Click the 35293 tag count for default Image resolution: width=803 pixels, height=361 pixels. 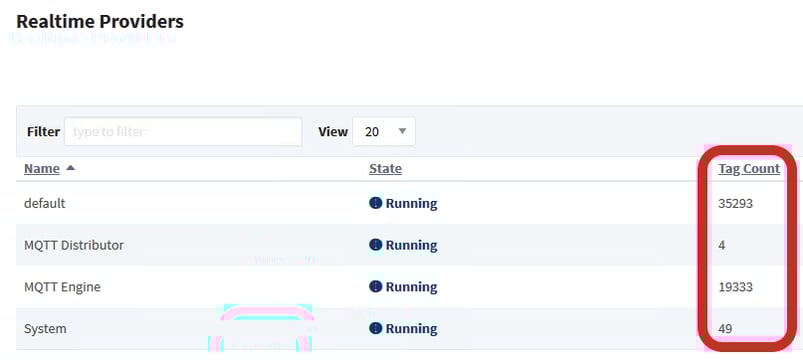pos(735,203)
